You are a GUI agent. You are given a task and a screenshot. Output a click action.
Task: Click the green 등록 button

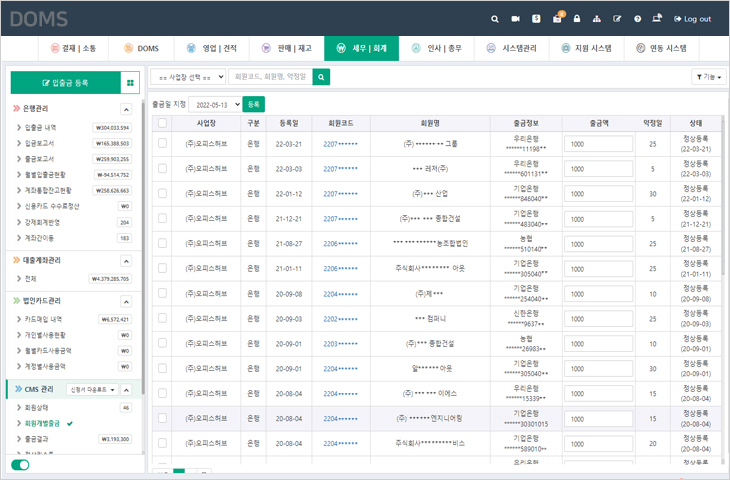[254, 104]
